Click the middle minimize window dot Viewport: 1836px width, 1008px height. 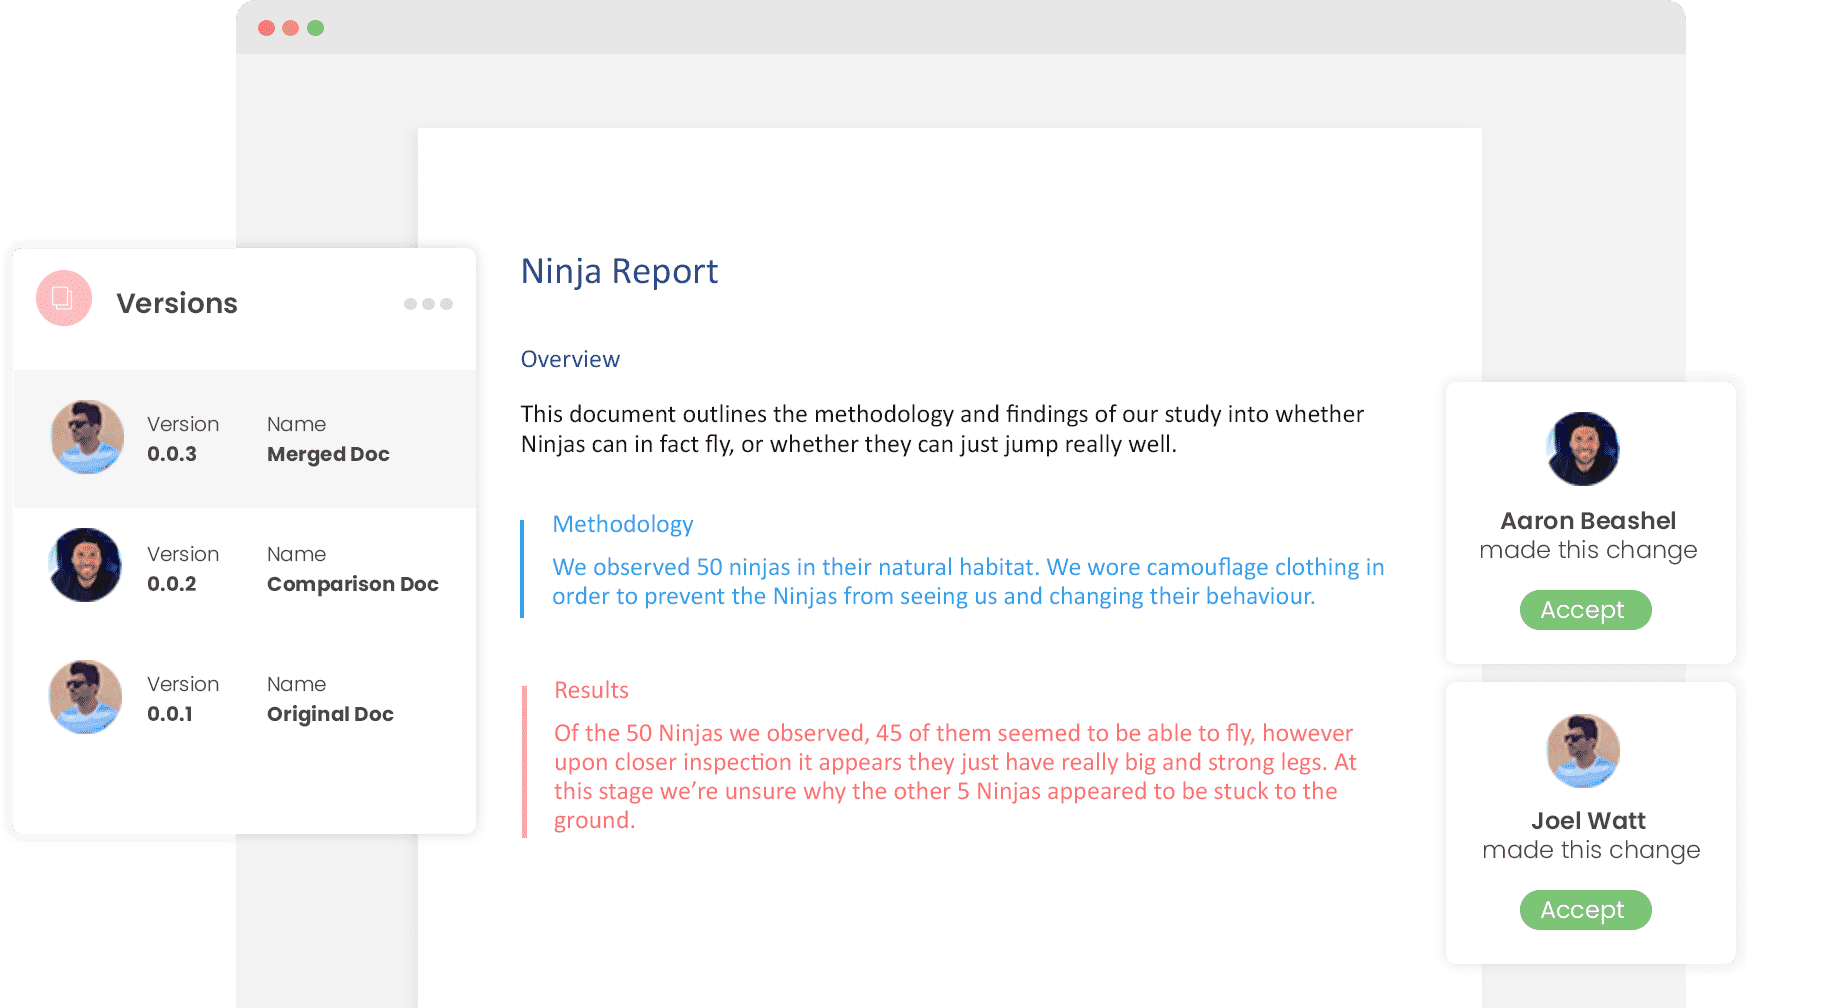291,28
